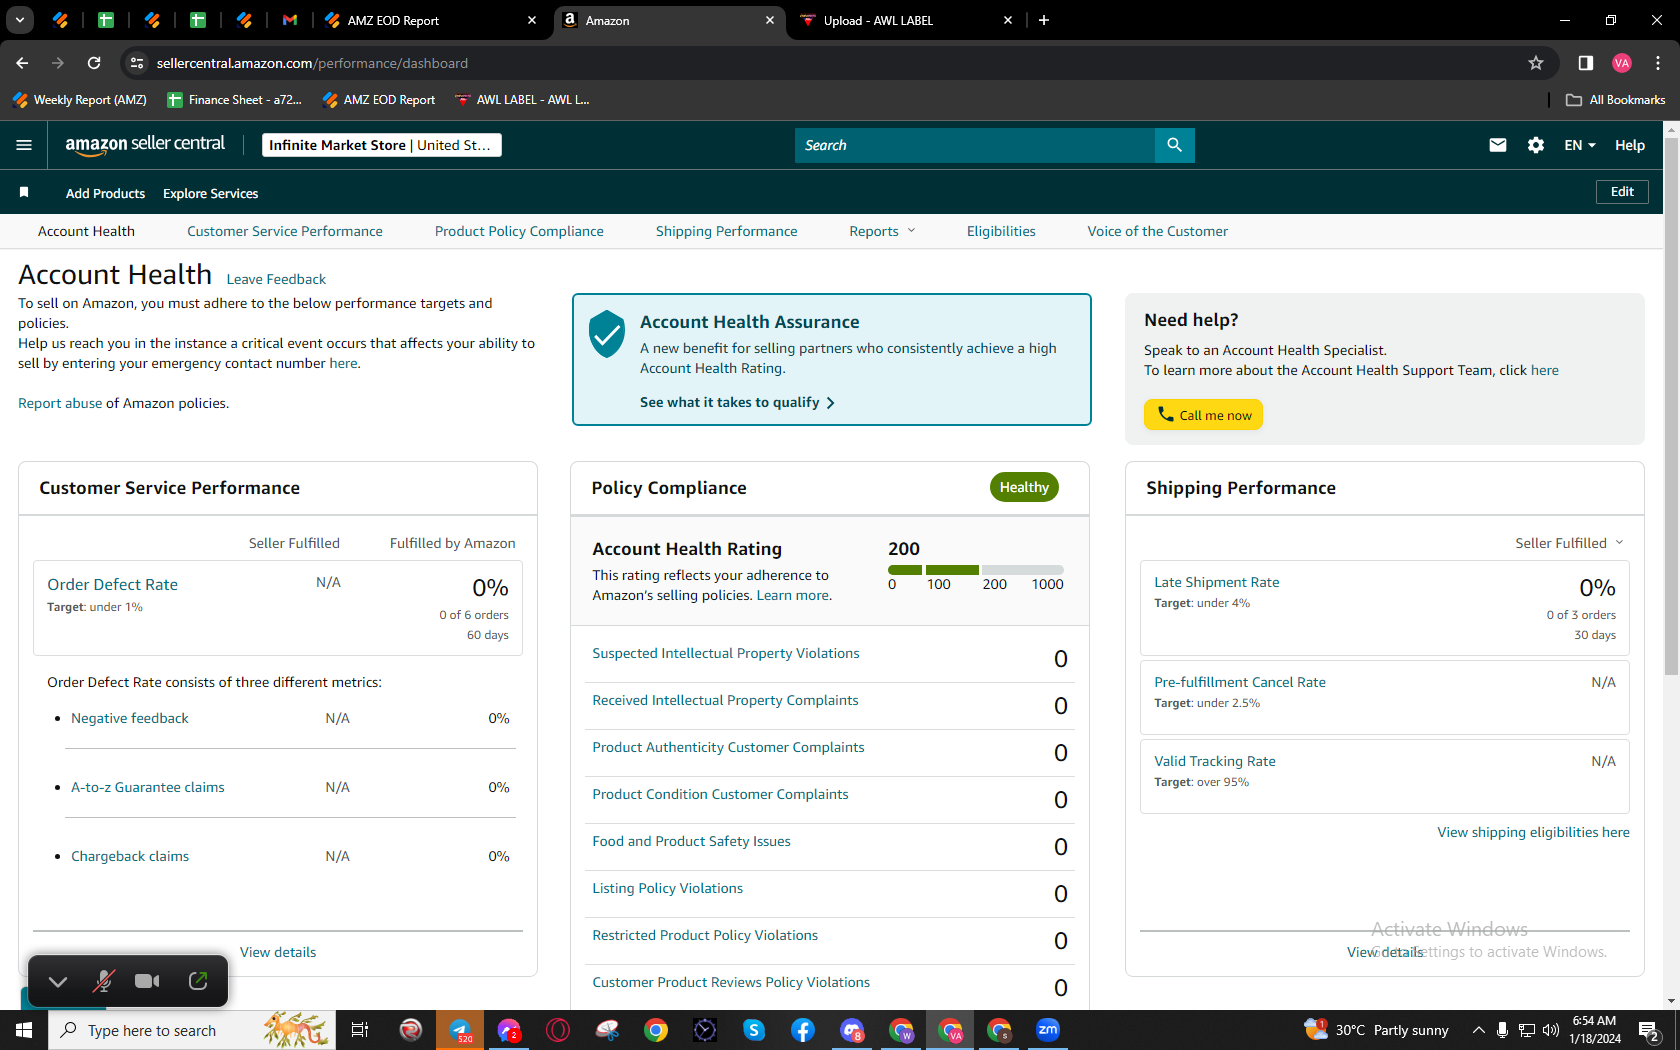Image resolution: width=1680 pixels, height=1050 pixels.
Task: Click Help in the header
Action: [1630, 145]
